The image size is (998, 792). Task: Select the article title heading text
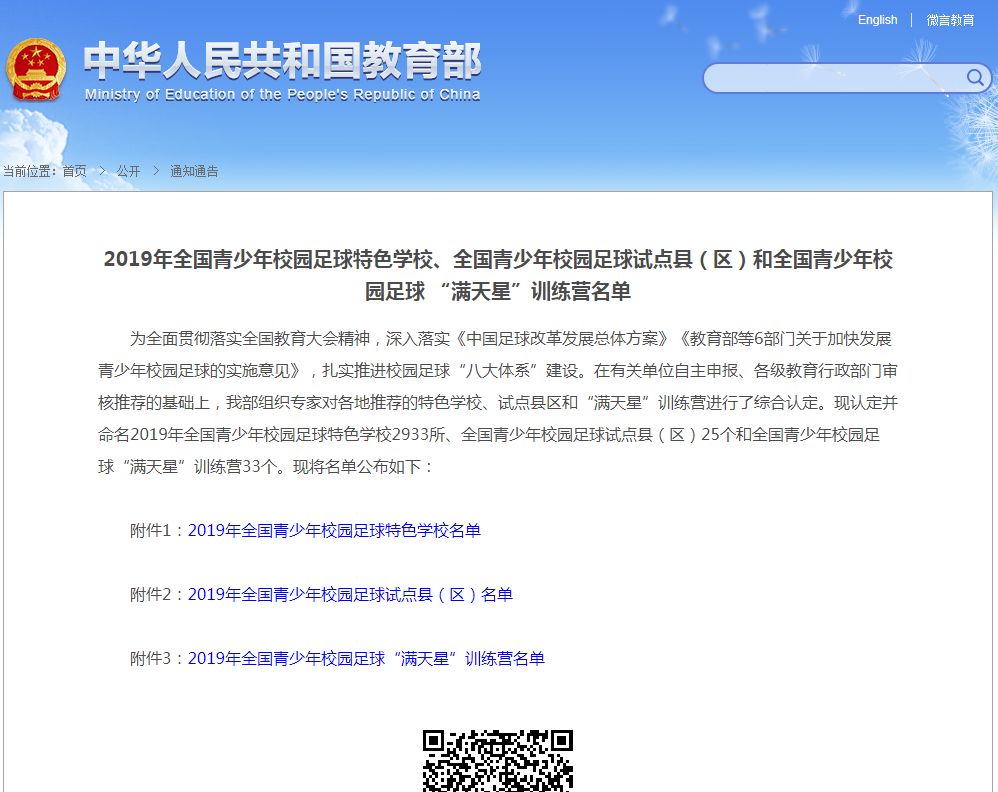[x=499, y=274]
